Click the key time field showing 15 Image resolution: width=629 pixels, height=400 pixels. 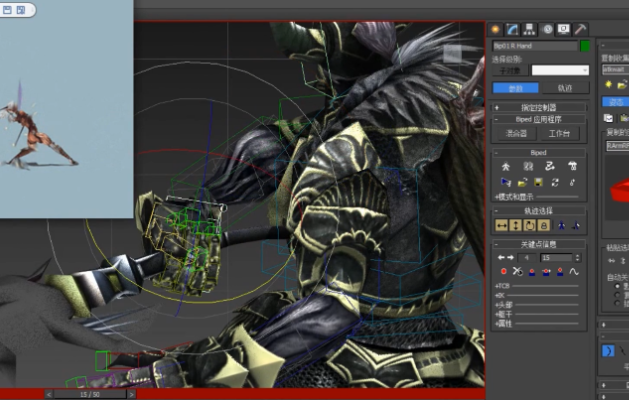(x=556, y=258)
